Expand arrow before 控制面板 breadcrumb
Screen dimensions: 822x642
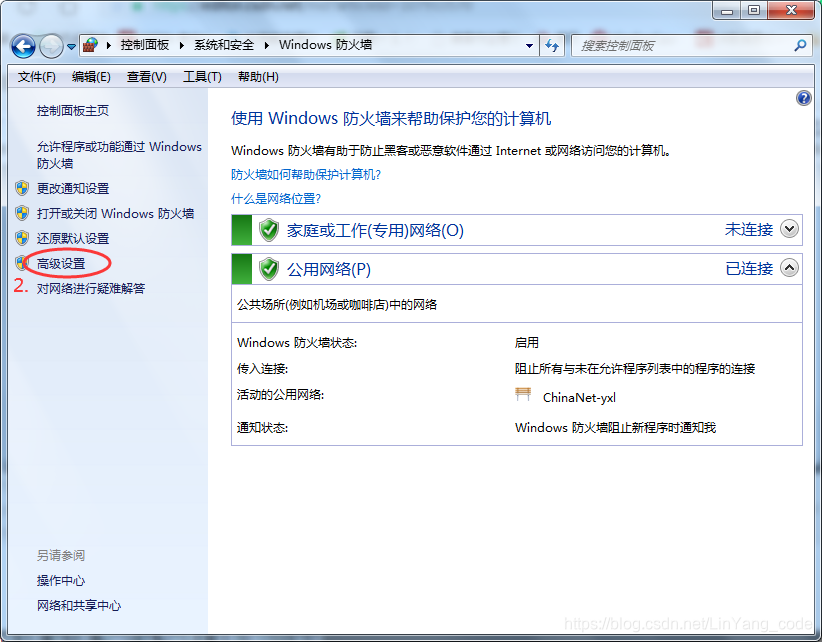pyautogui.click(x=109, y=46)
